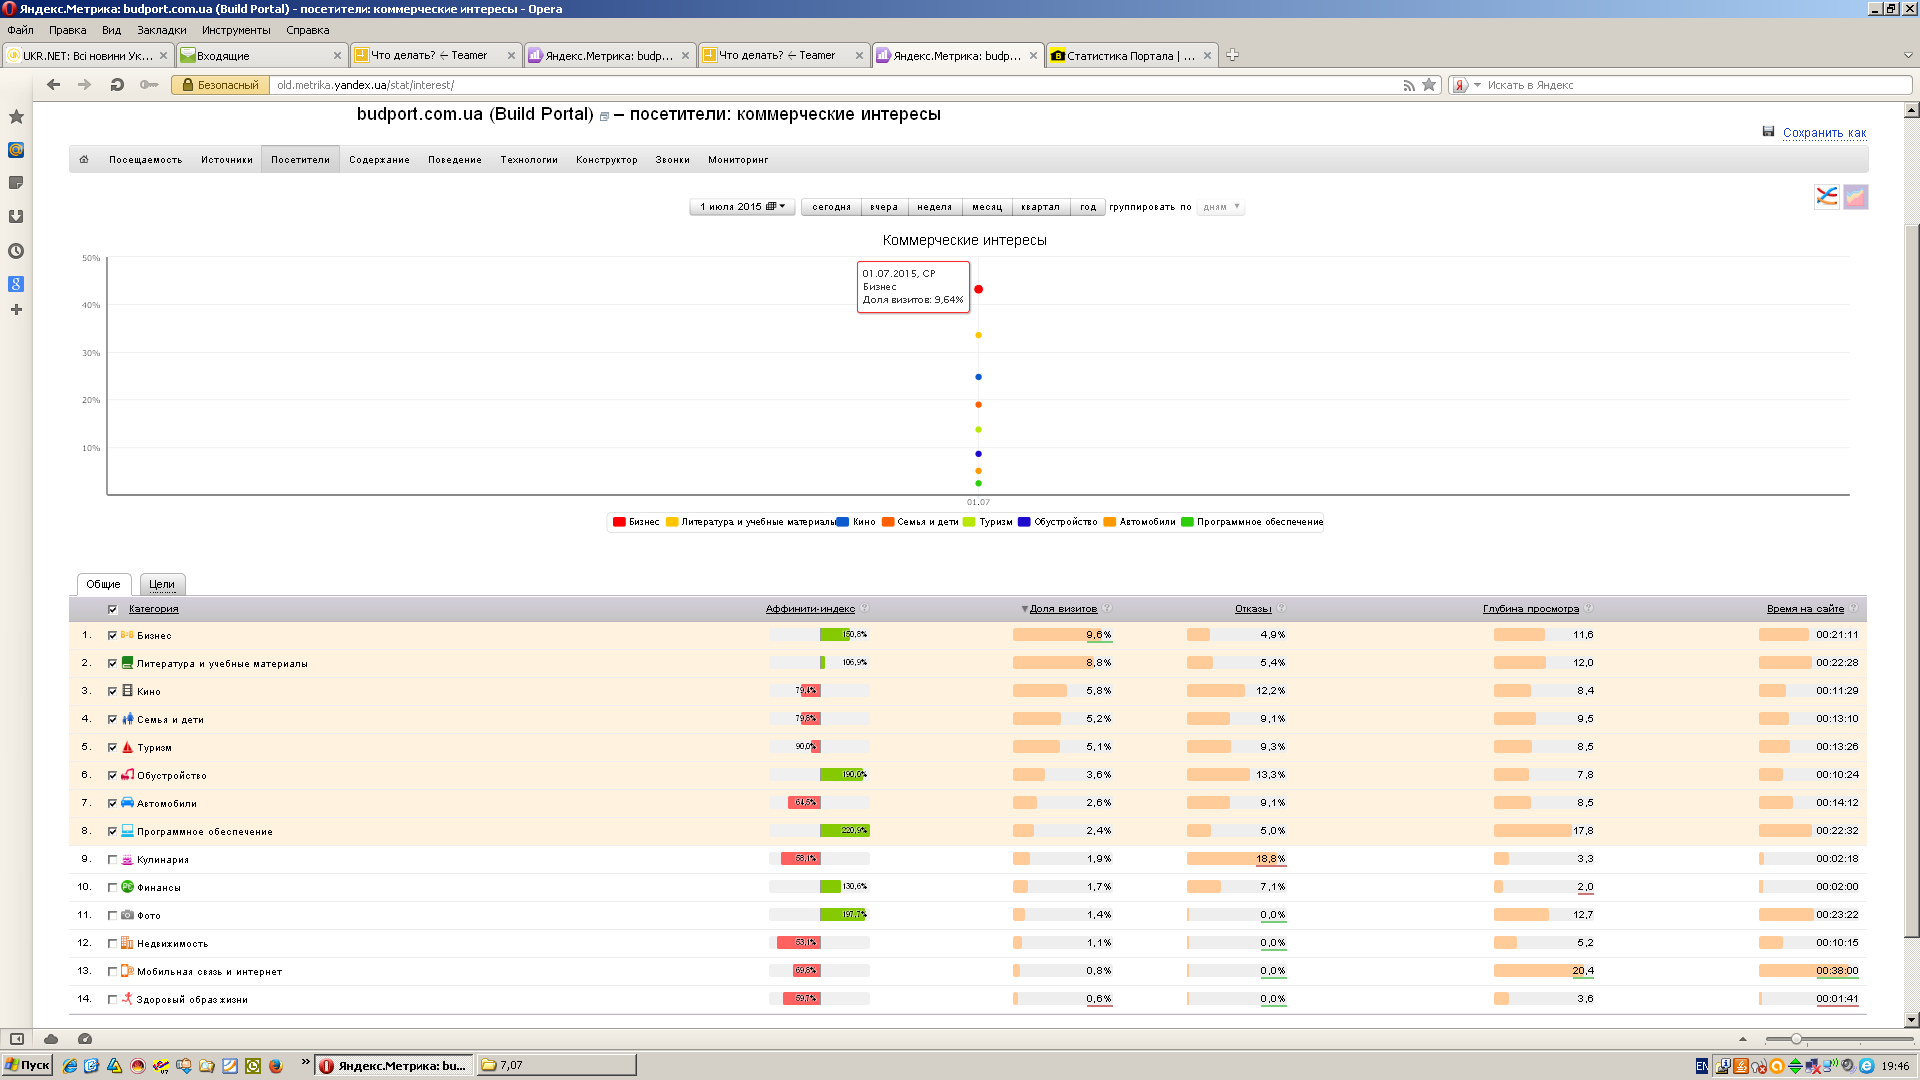
Task: Check the Недвижимость category checkbox
Action: (112, 944)
